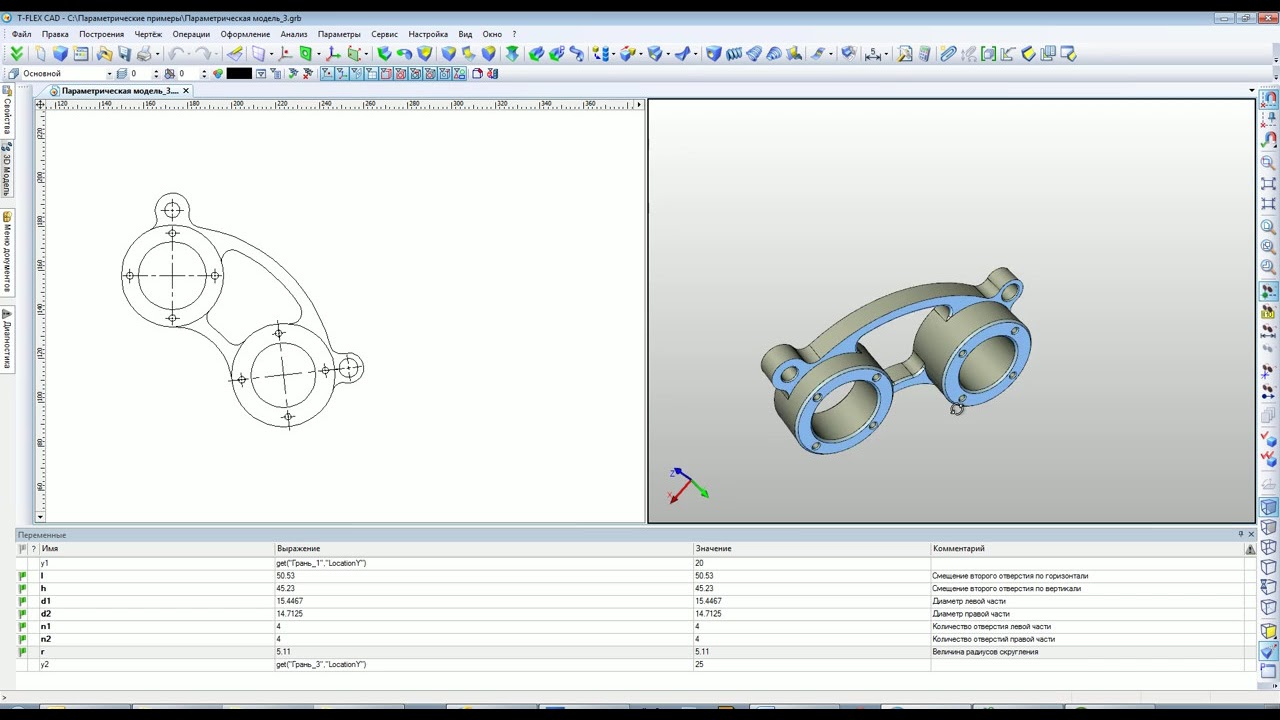Open the Параметры menu

[x=339, y=34]
